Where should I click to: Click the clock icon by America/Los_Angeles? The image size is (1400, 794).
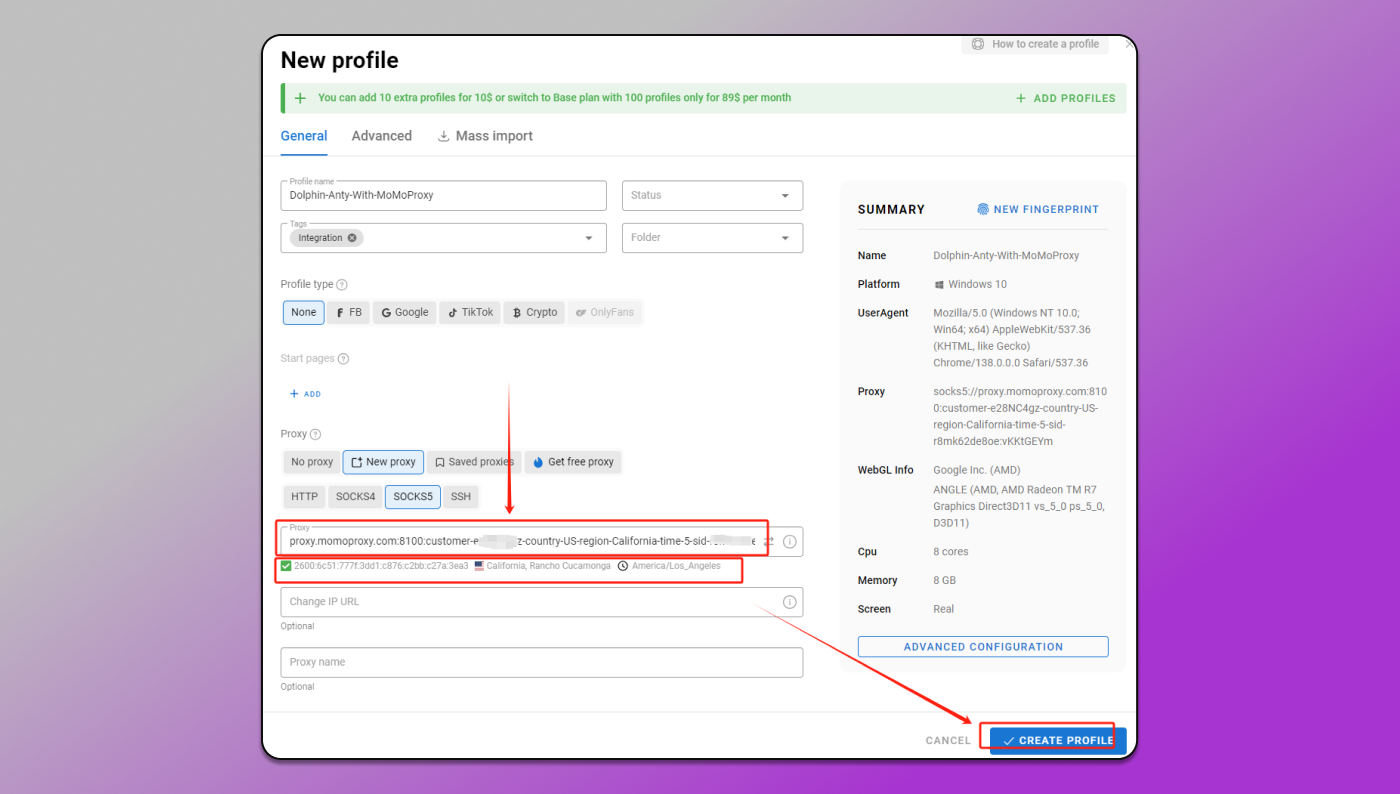623,566
